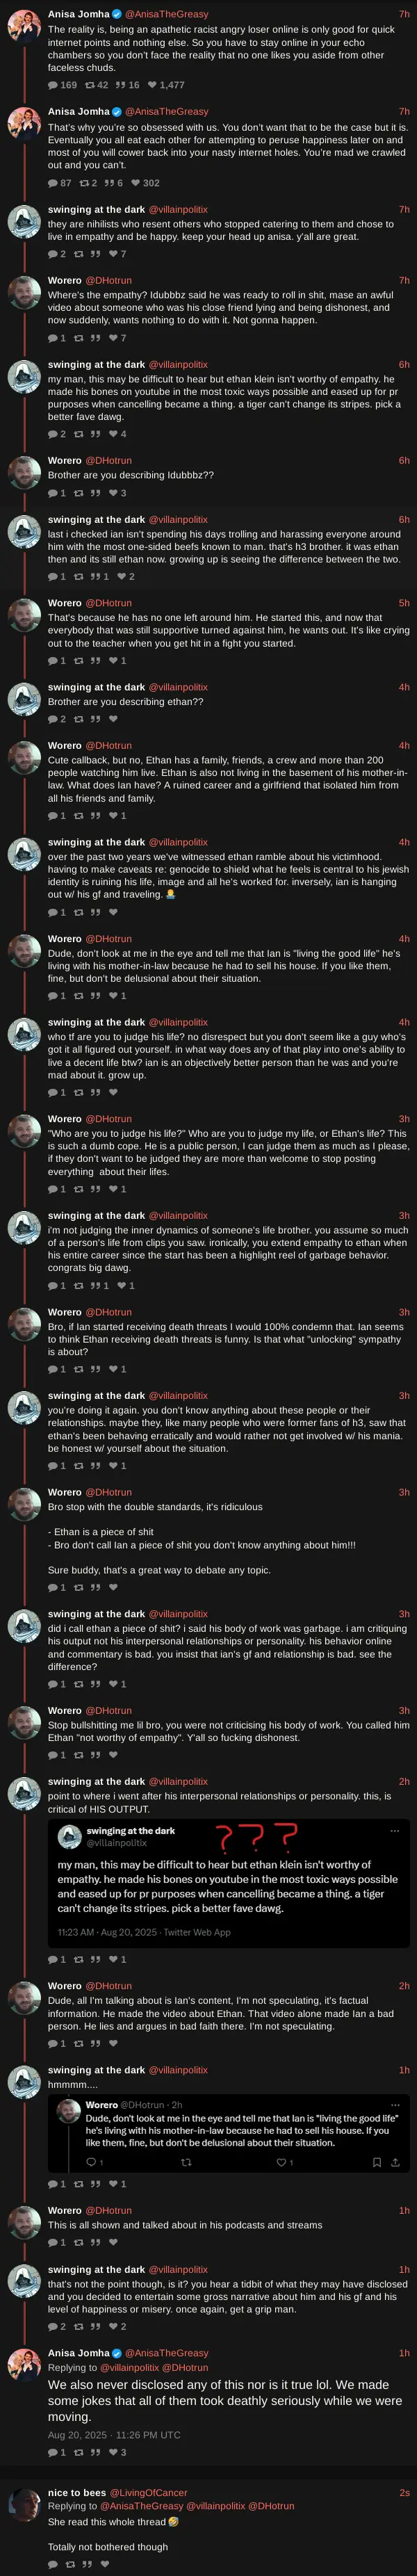
Task: Click the bookmark icon in the embedded Worero tweet
Action: point(376,2162)
